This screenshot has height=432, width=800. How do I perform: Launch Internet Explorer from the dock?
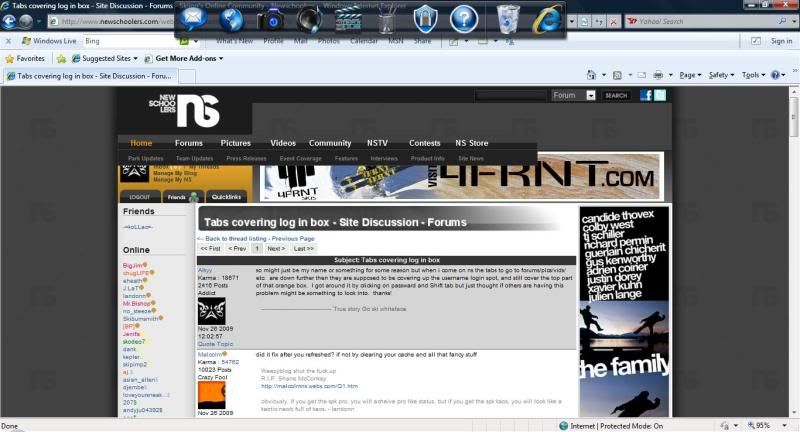[x=546, y=18]
